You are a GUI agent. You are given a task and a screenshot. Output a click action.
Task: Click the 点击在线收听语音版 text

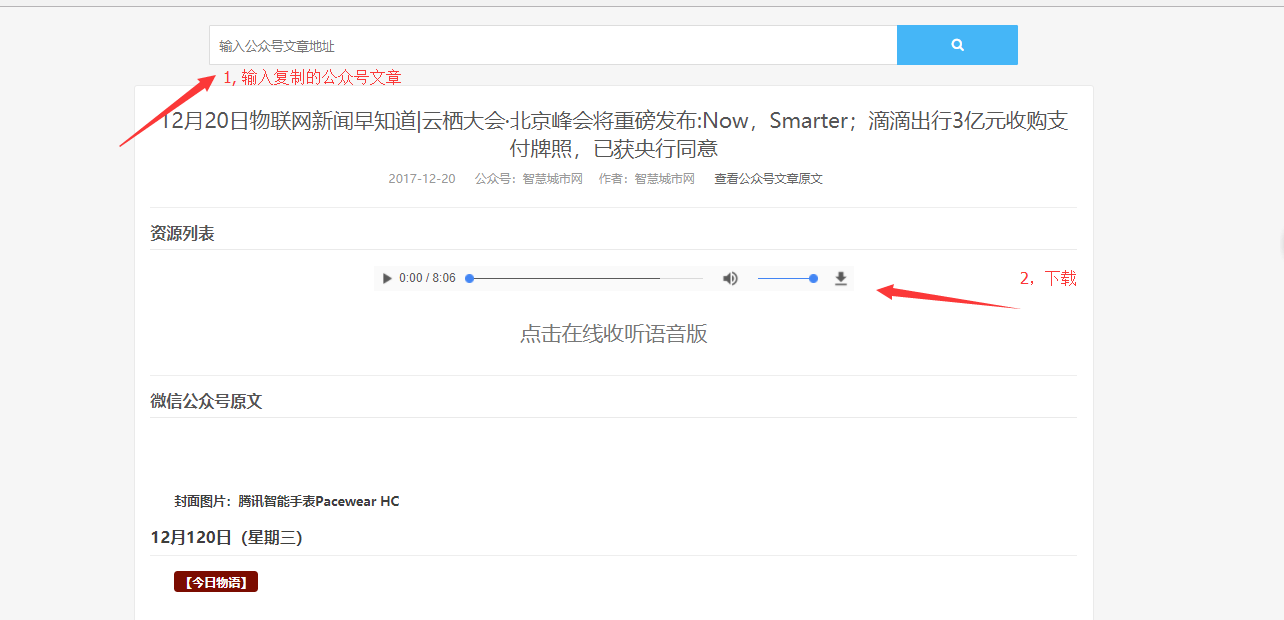(x=614, y=334)
